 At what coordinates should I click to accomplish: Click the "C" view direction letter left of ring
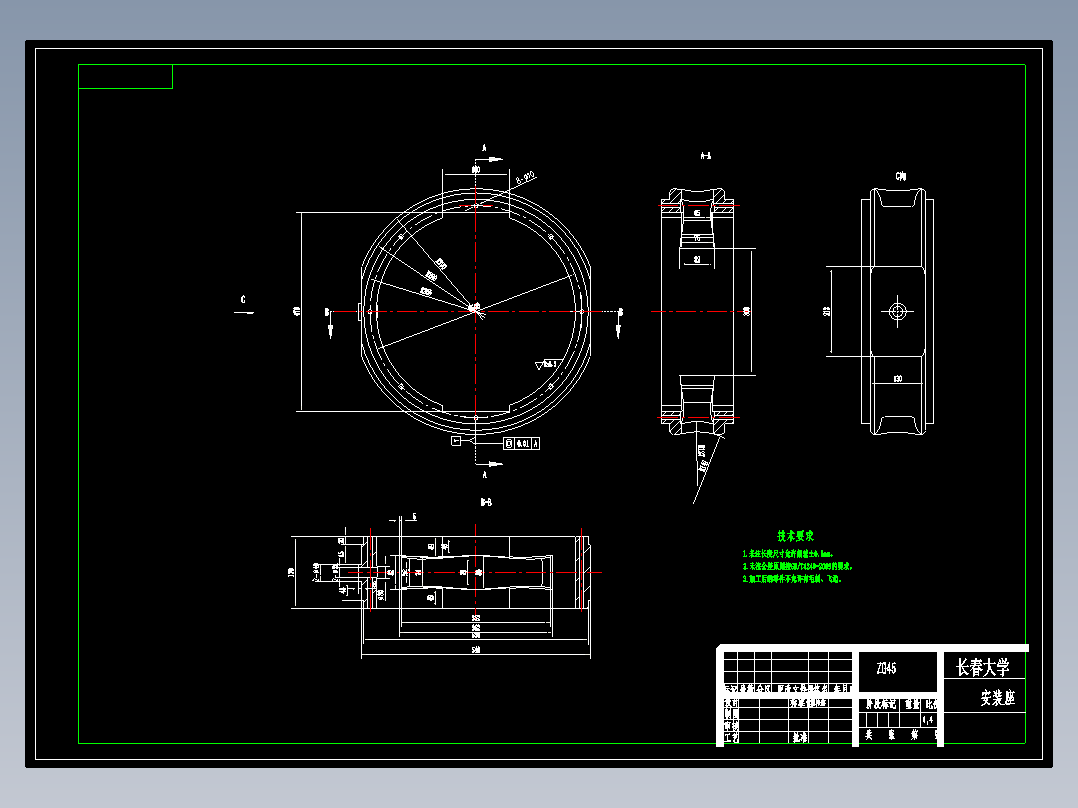[243, 300]
